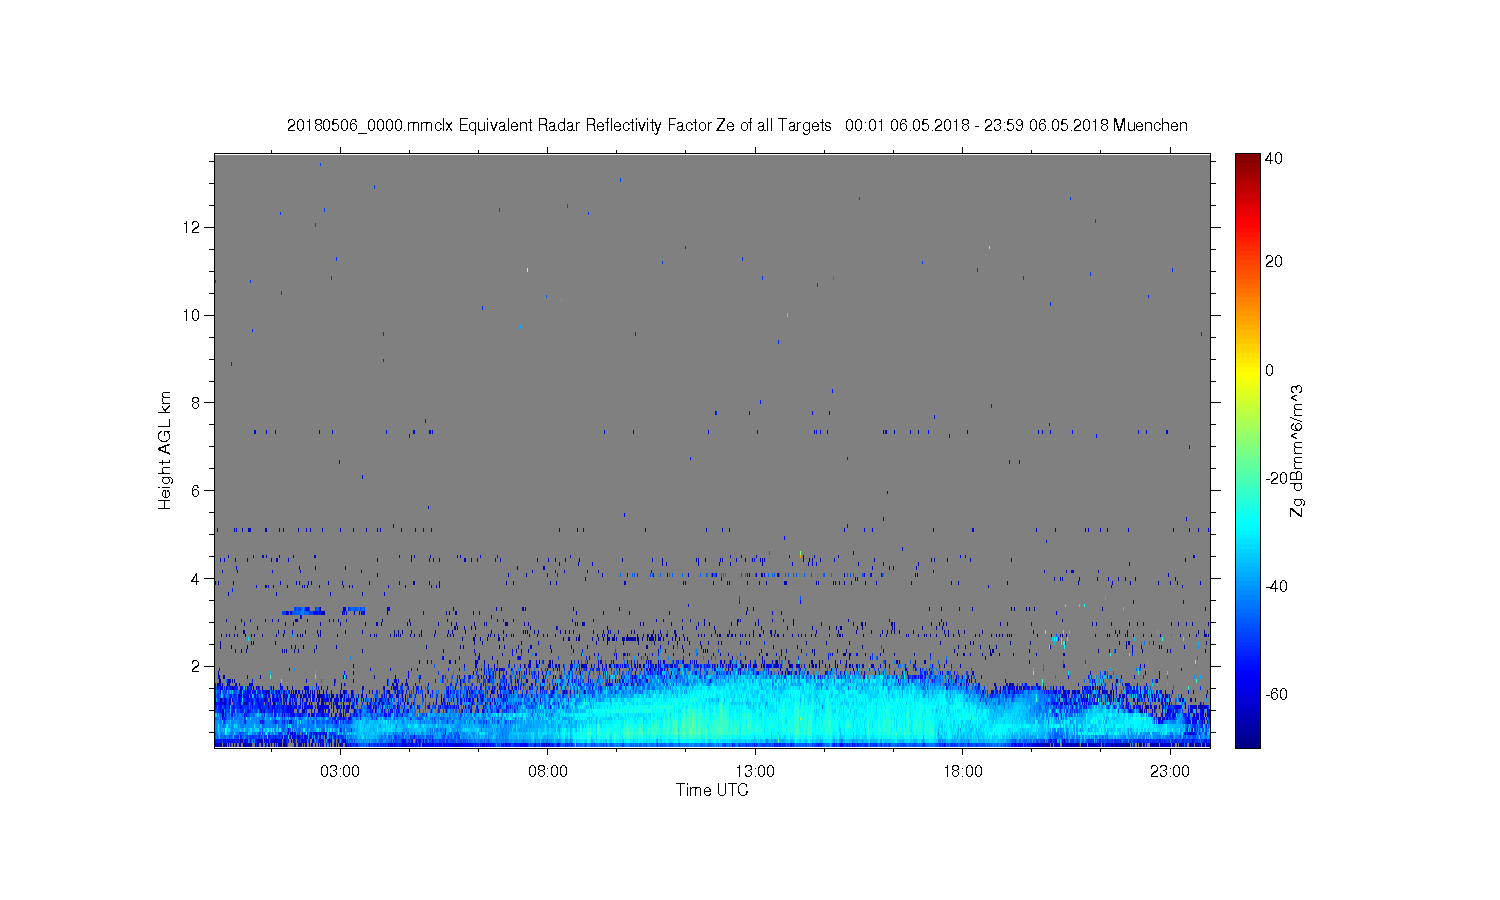Click the radar reflectivity plot area

coord(712,450)
